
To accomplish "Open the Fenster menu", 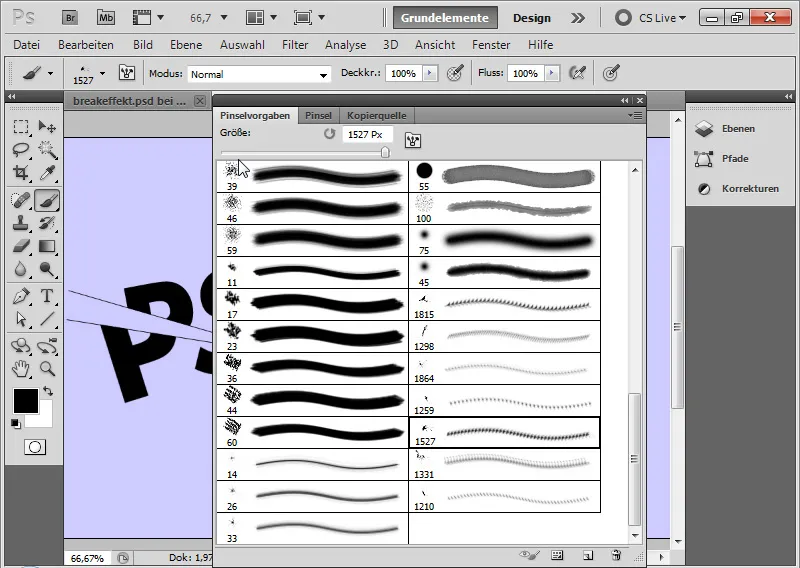I will pos(491,45).
